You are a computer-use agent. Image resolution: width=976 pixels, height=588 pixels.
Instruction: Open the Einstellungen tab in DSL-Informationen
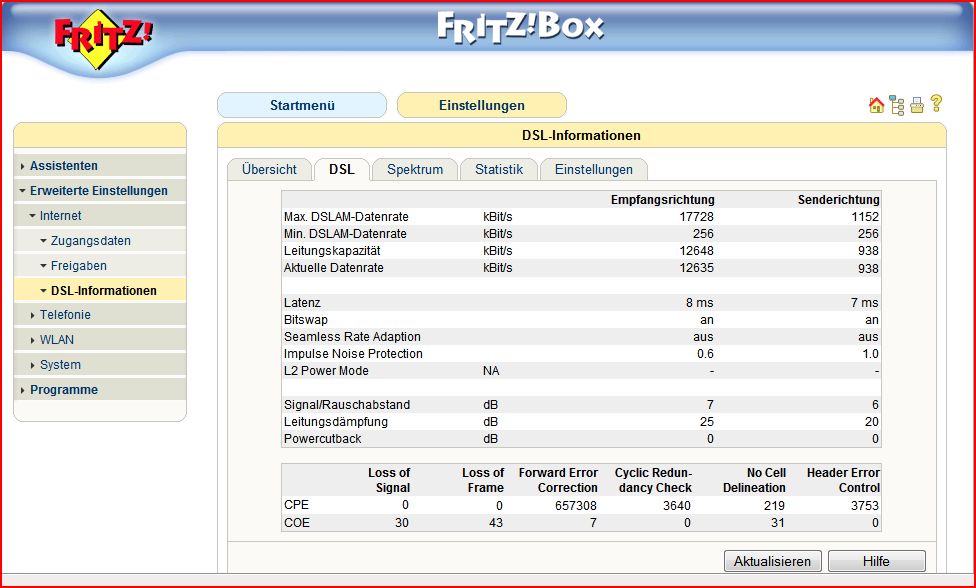point(594,169)
